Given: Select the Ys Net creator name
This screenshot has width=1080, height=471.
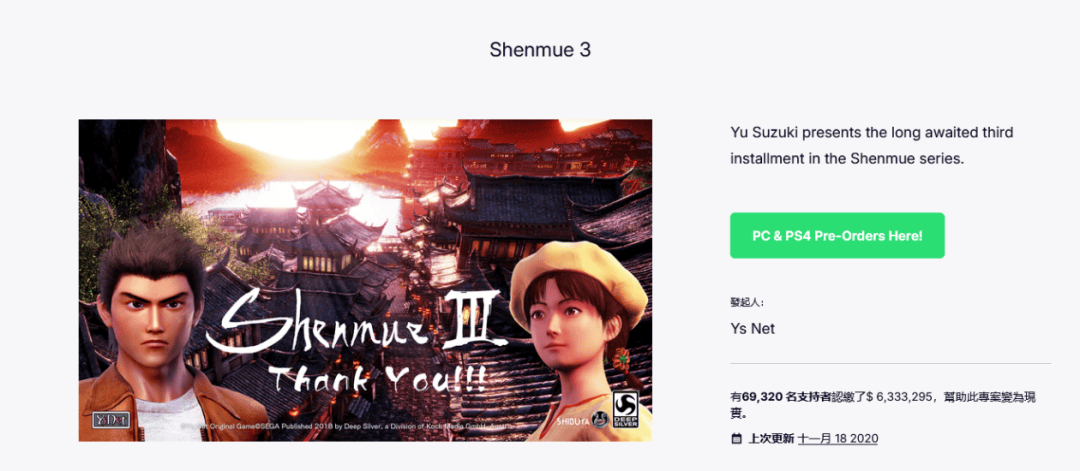Looking at the screenshot, I should tap(752, 329).
